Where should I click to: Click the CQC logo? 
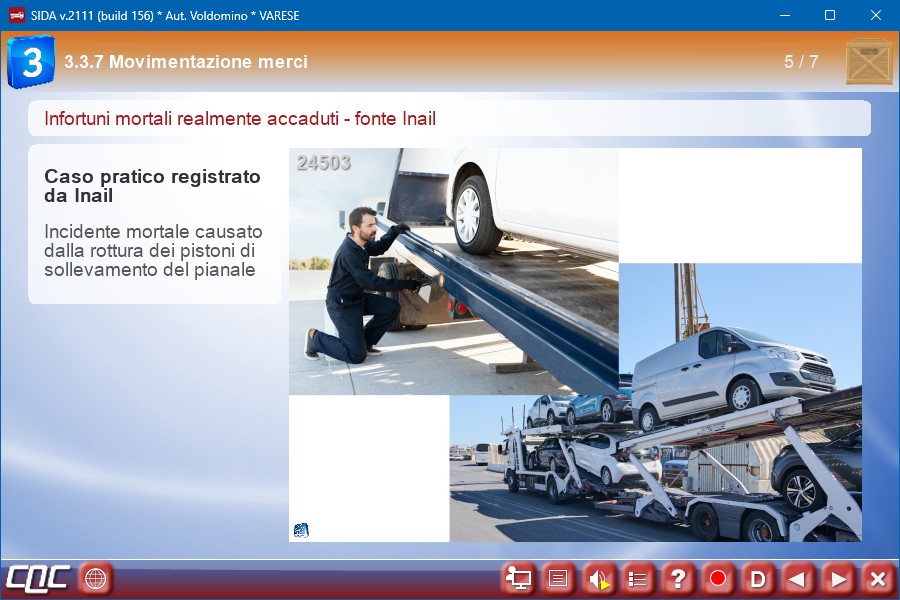pyautogui.click(x=37, y=578)
